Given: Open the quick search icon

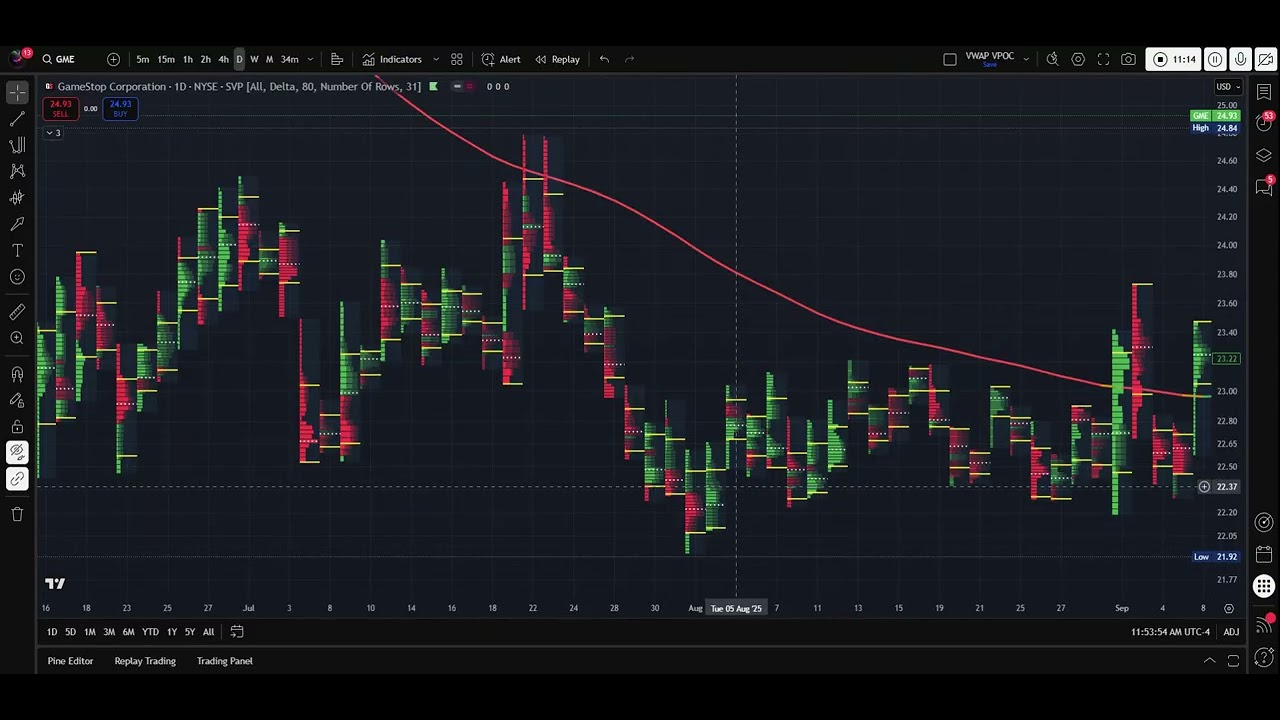Looking at the screenshot, I should [x=1052, y=59].
